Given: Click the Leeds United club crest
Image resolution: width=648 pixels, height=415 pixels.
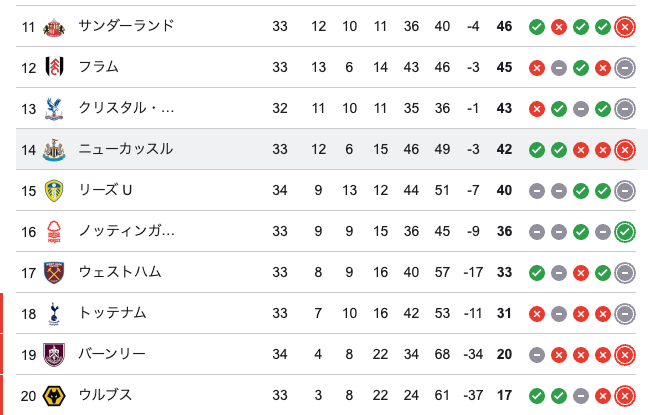Looking at the screenshot, I should [54, 191].
